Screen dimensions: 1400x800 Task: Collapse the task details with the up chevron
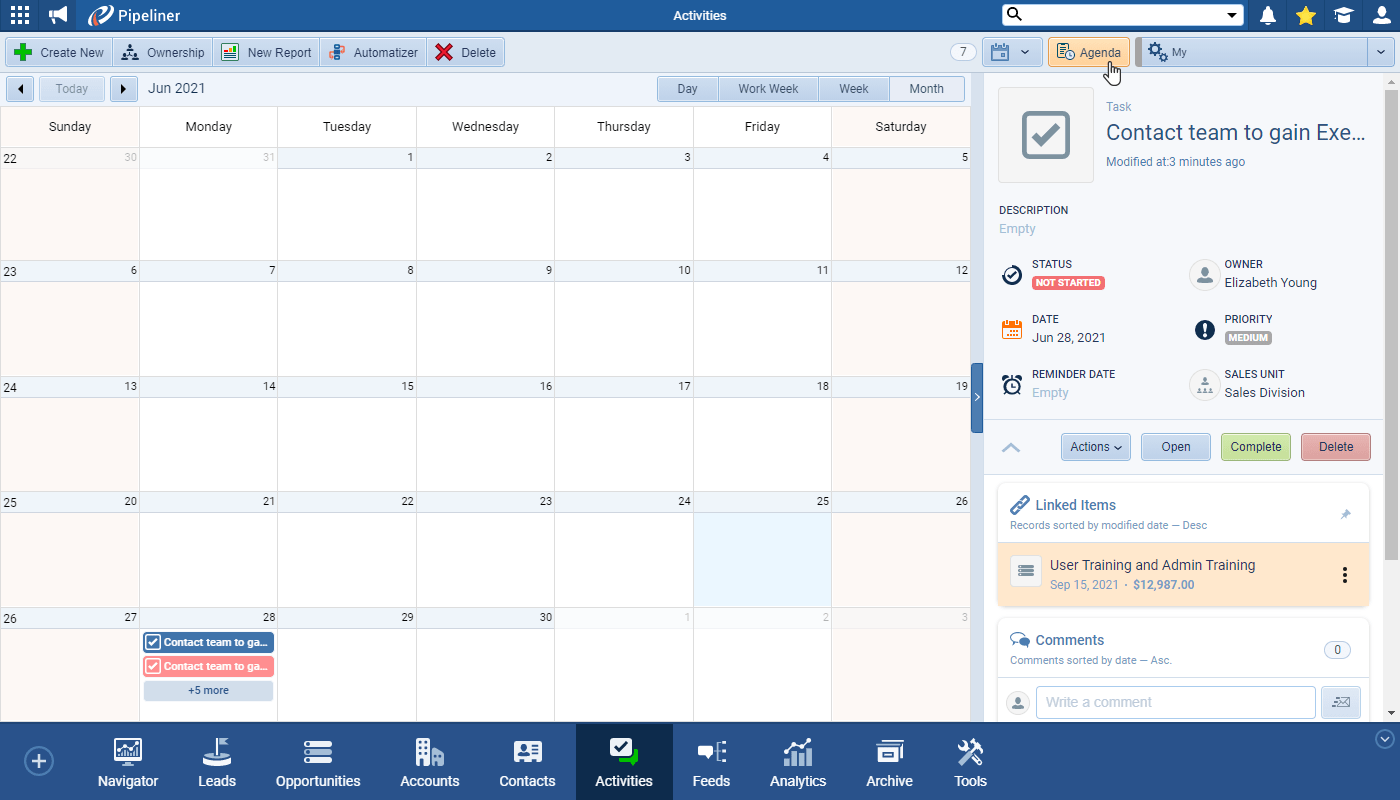click(x=1011, y=447)
